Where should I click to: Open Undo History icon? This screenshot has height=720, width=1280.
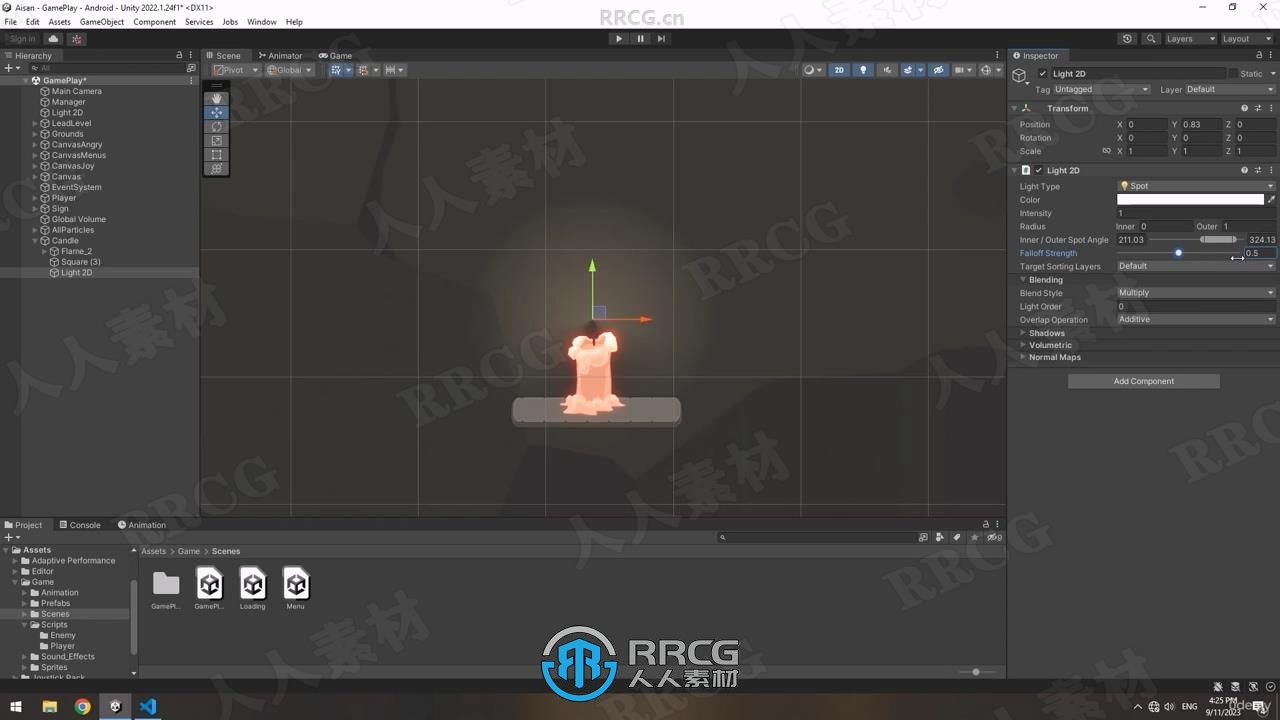pos(1127,39)
